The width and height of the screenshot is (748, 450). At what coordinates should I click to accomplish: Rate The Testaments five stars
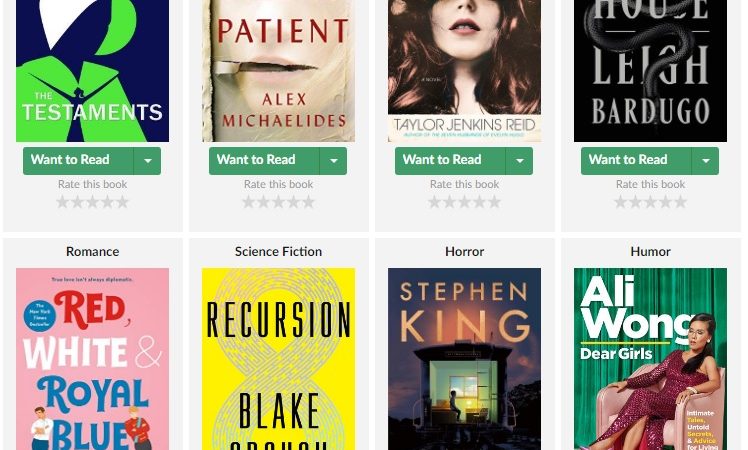[123, 202]
